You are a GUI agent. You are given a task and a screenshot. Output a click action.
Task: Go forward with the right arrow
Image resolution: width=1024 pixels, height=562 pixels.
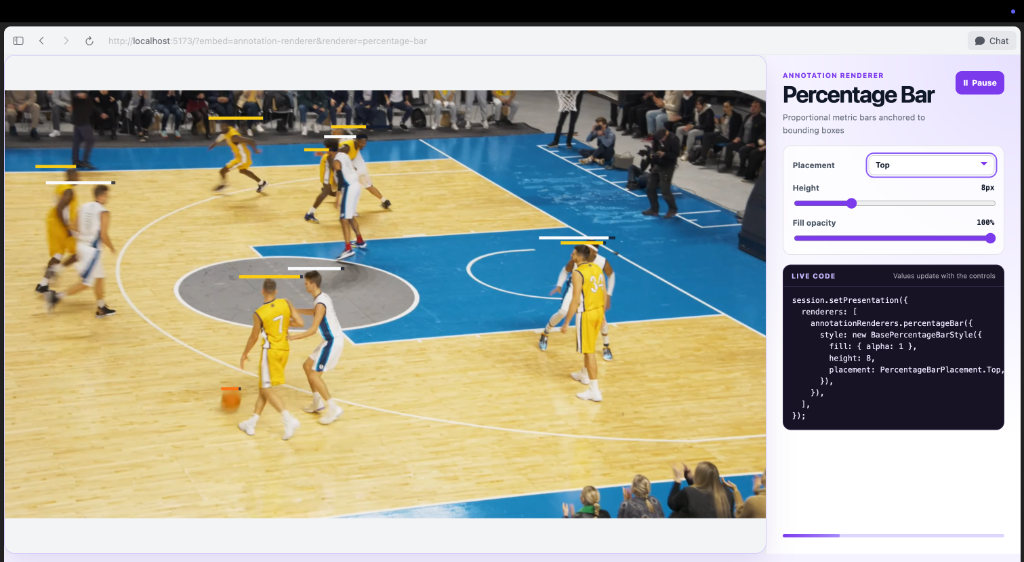(66, 41)
